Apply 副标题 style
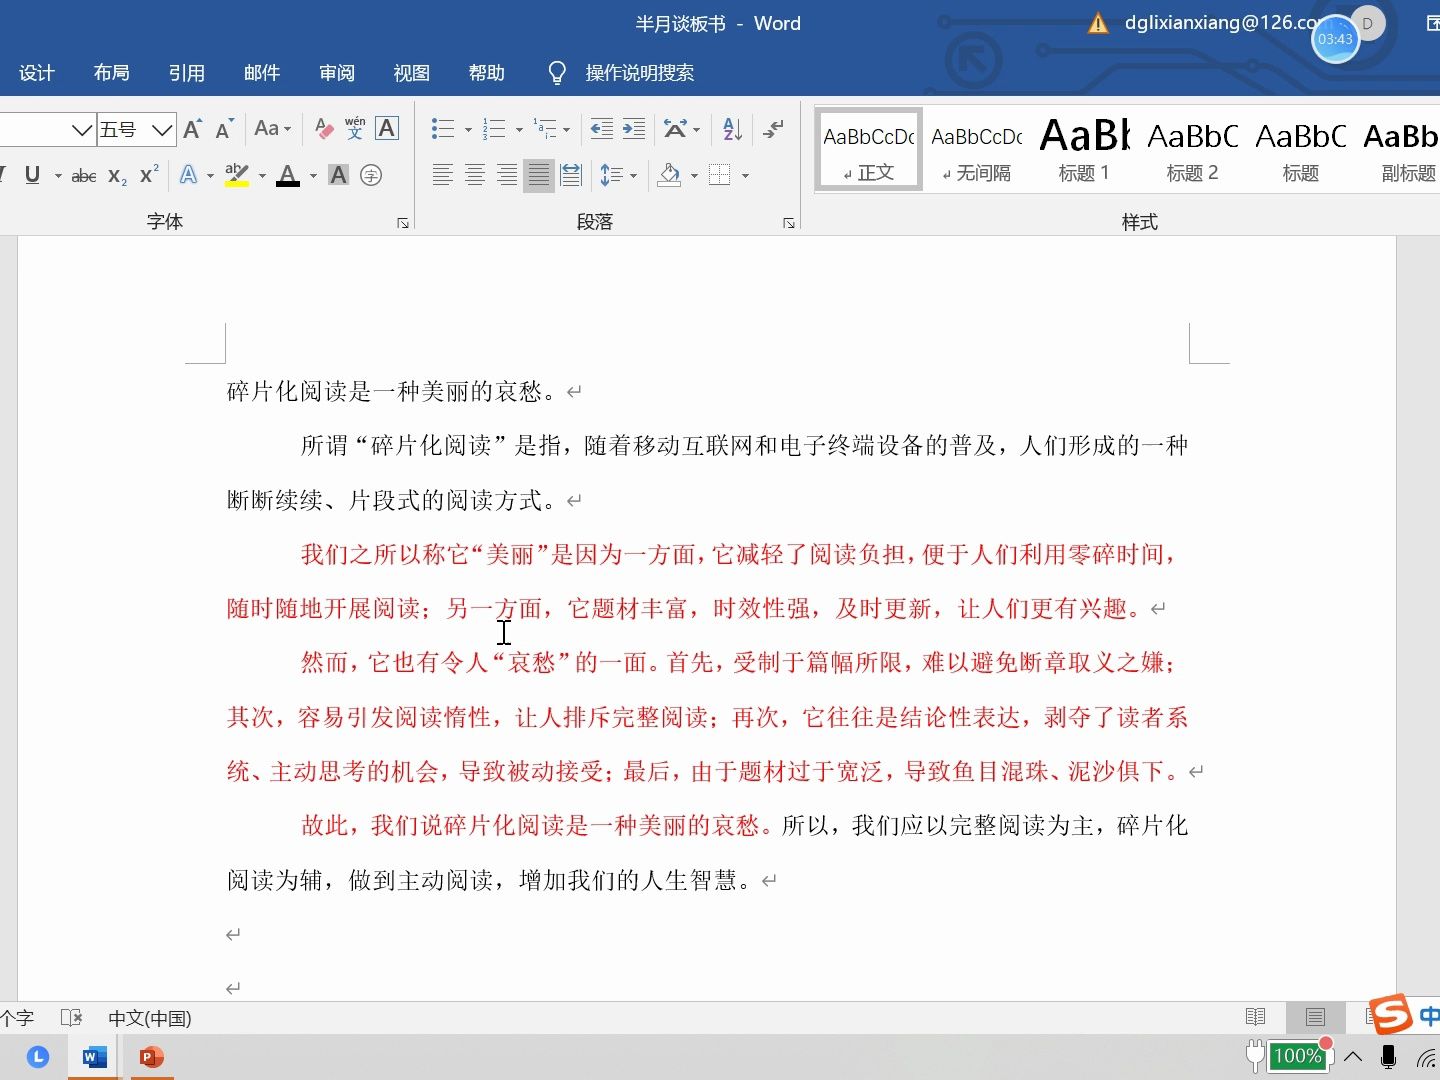Screen dimensions: 1440x1080 coord(1400,150)
